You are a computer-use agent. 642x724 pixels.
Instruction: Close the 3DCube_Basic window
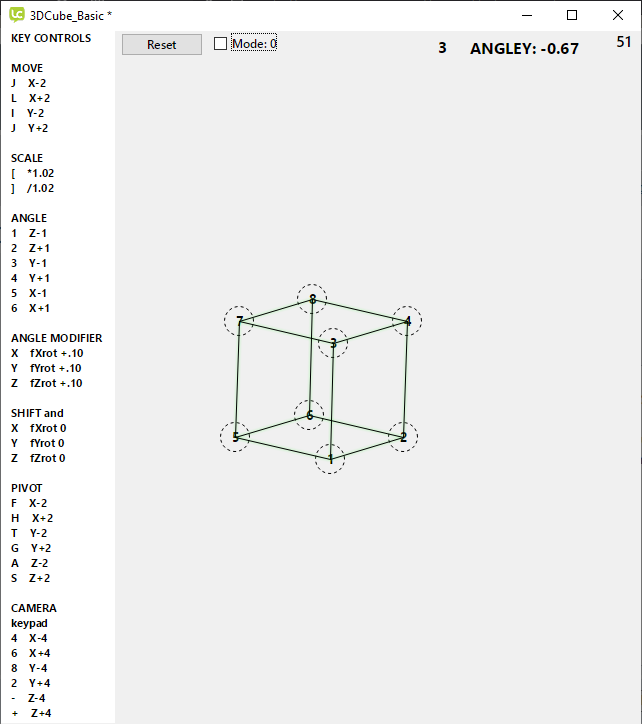(618, 15)
